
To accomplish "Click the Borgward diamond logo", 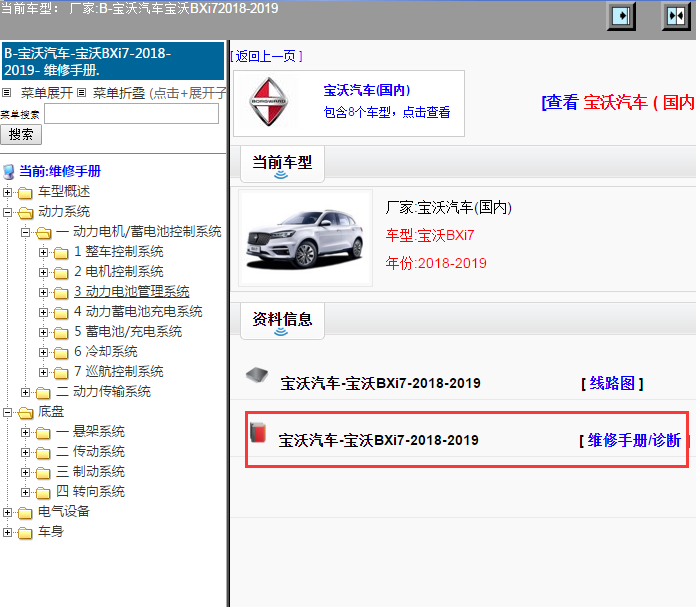I will tap(268, 102).
